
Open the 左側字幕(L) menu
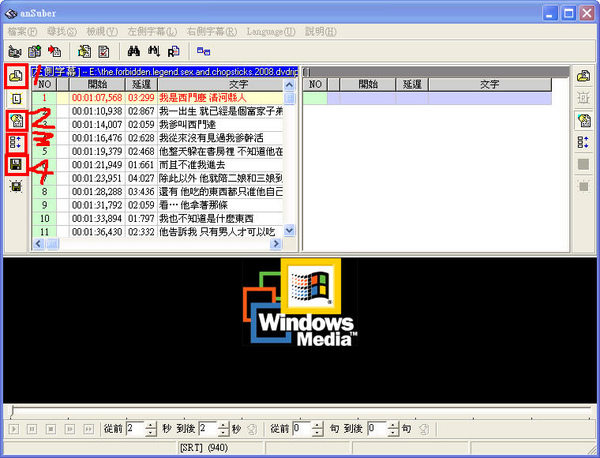click(152, 32)
